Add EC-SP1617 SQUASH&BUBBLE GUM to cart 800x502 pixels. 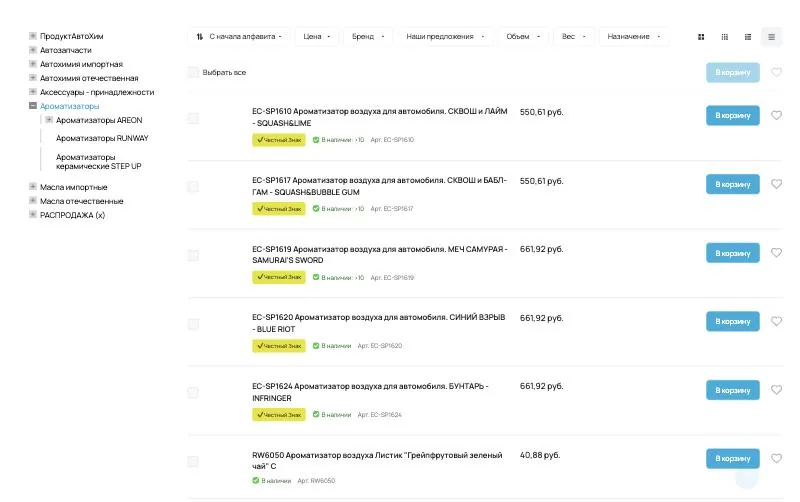[733, 184]
